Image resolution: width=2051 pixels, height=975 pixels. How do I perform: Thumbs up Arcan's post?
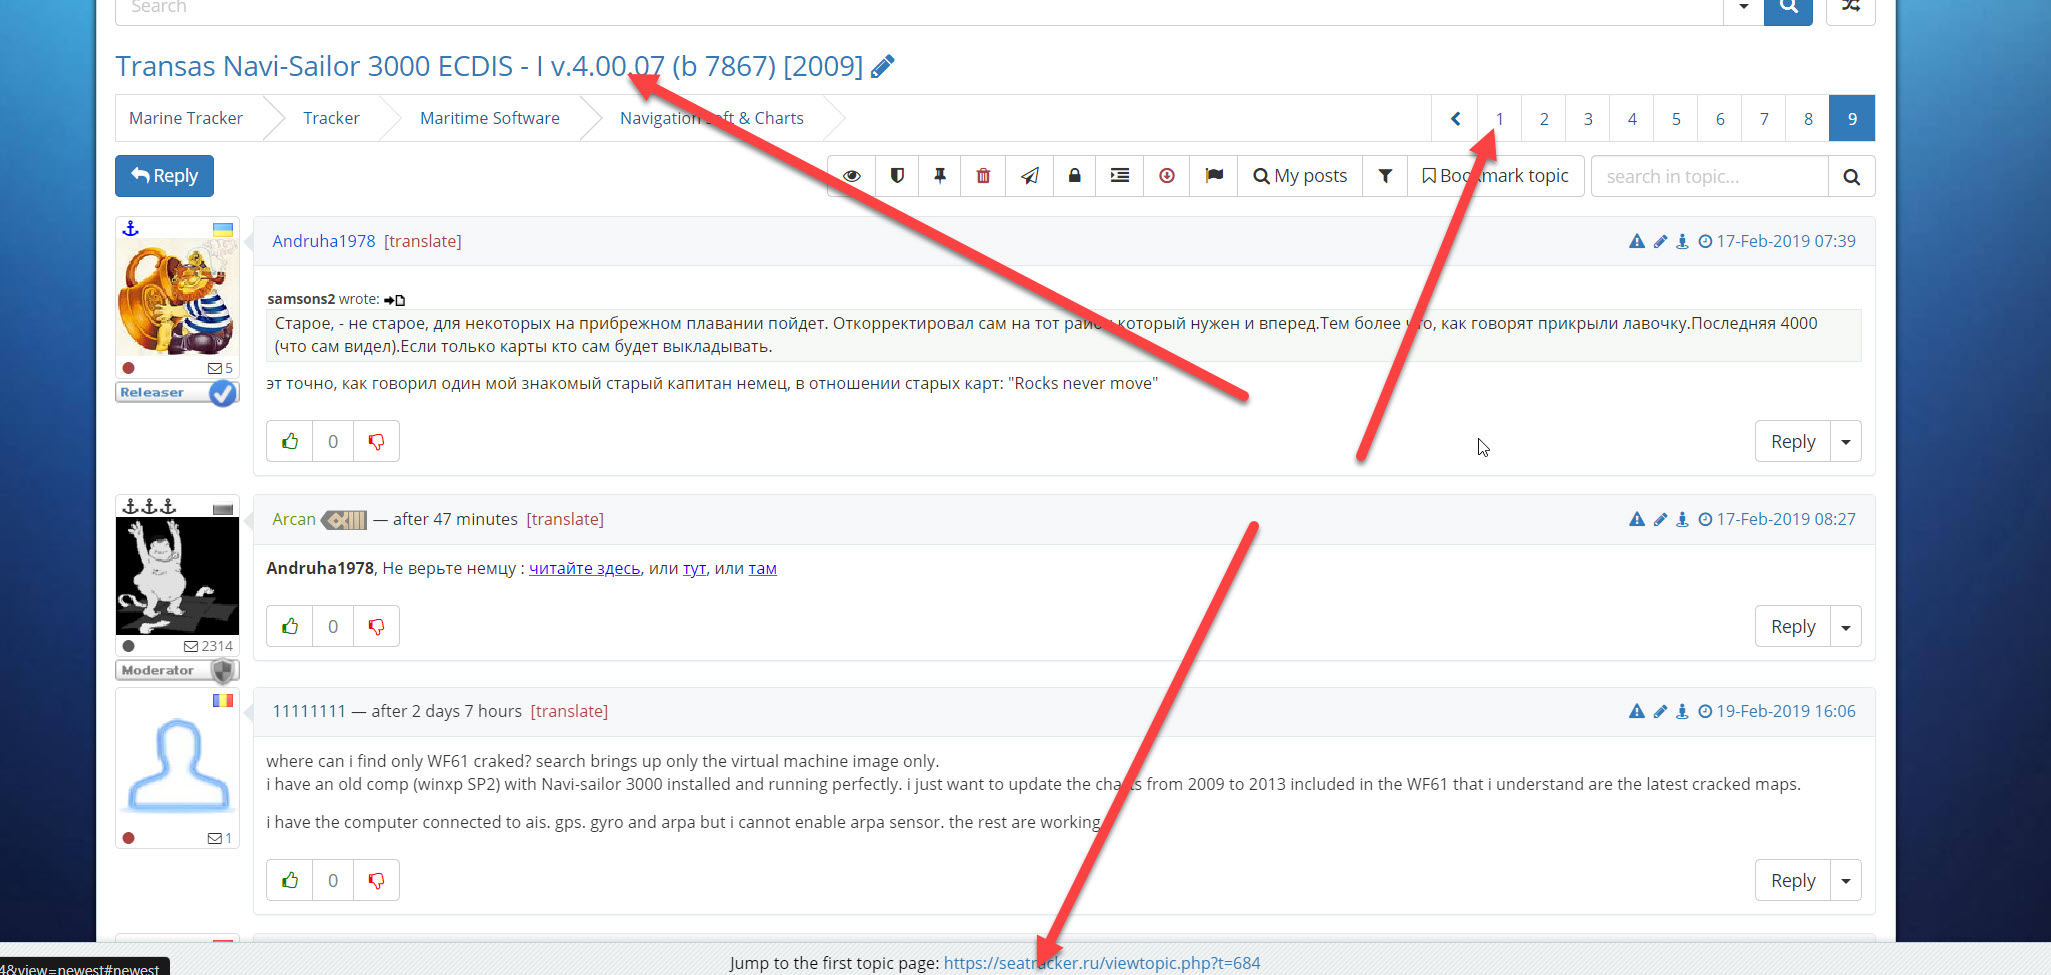290,627
